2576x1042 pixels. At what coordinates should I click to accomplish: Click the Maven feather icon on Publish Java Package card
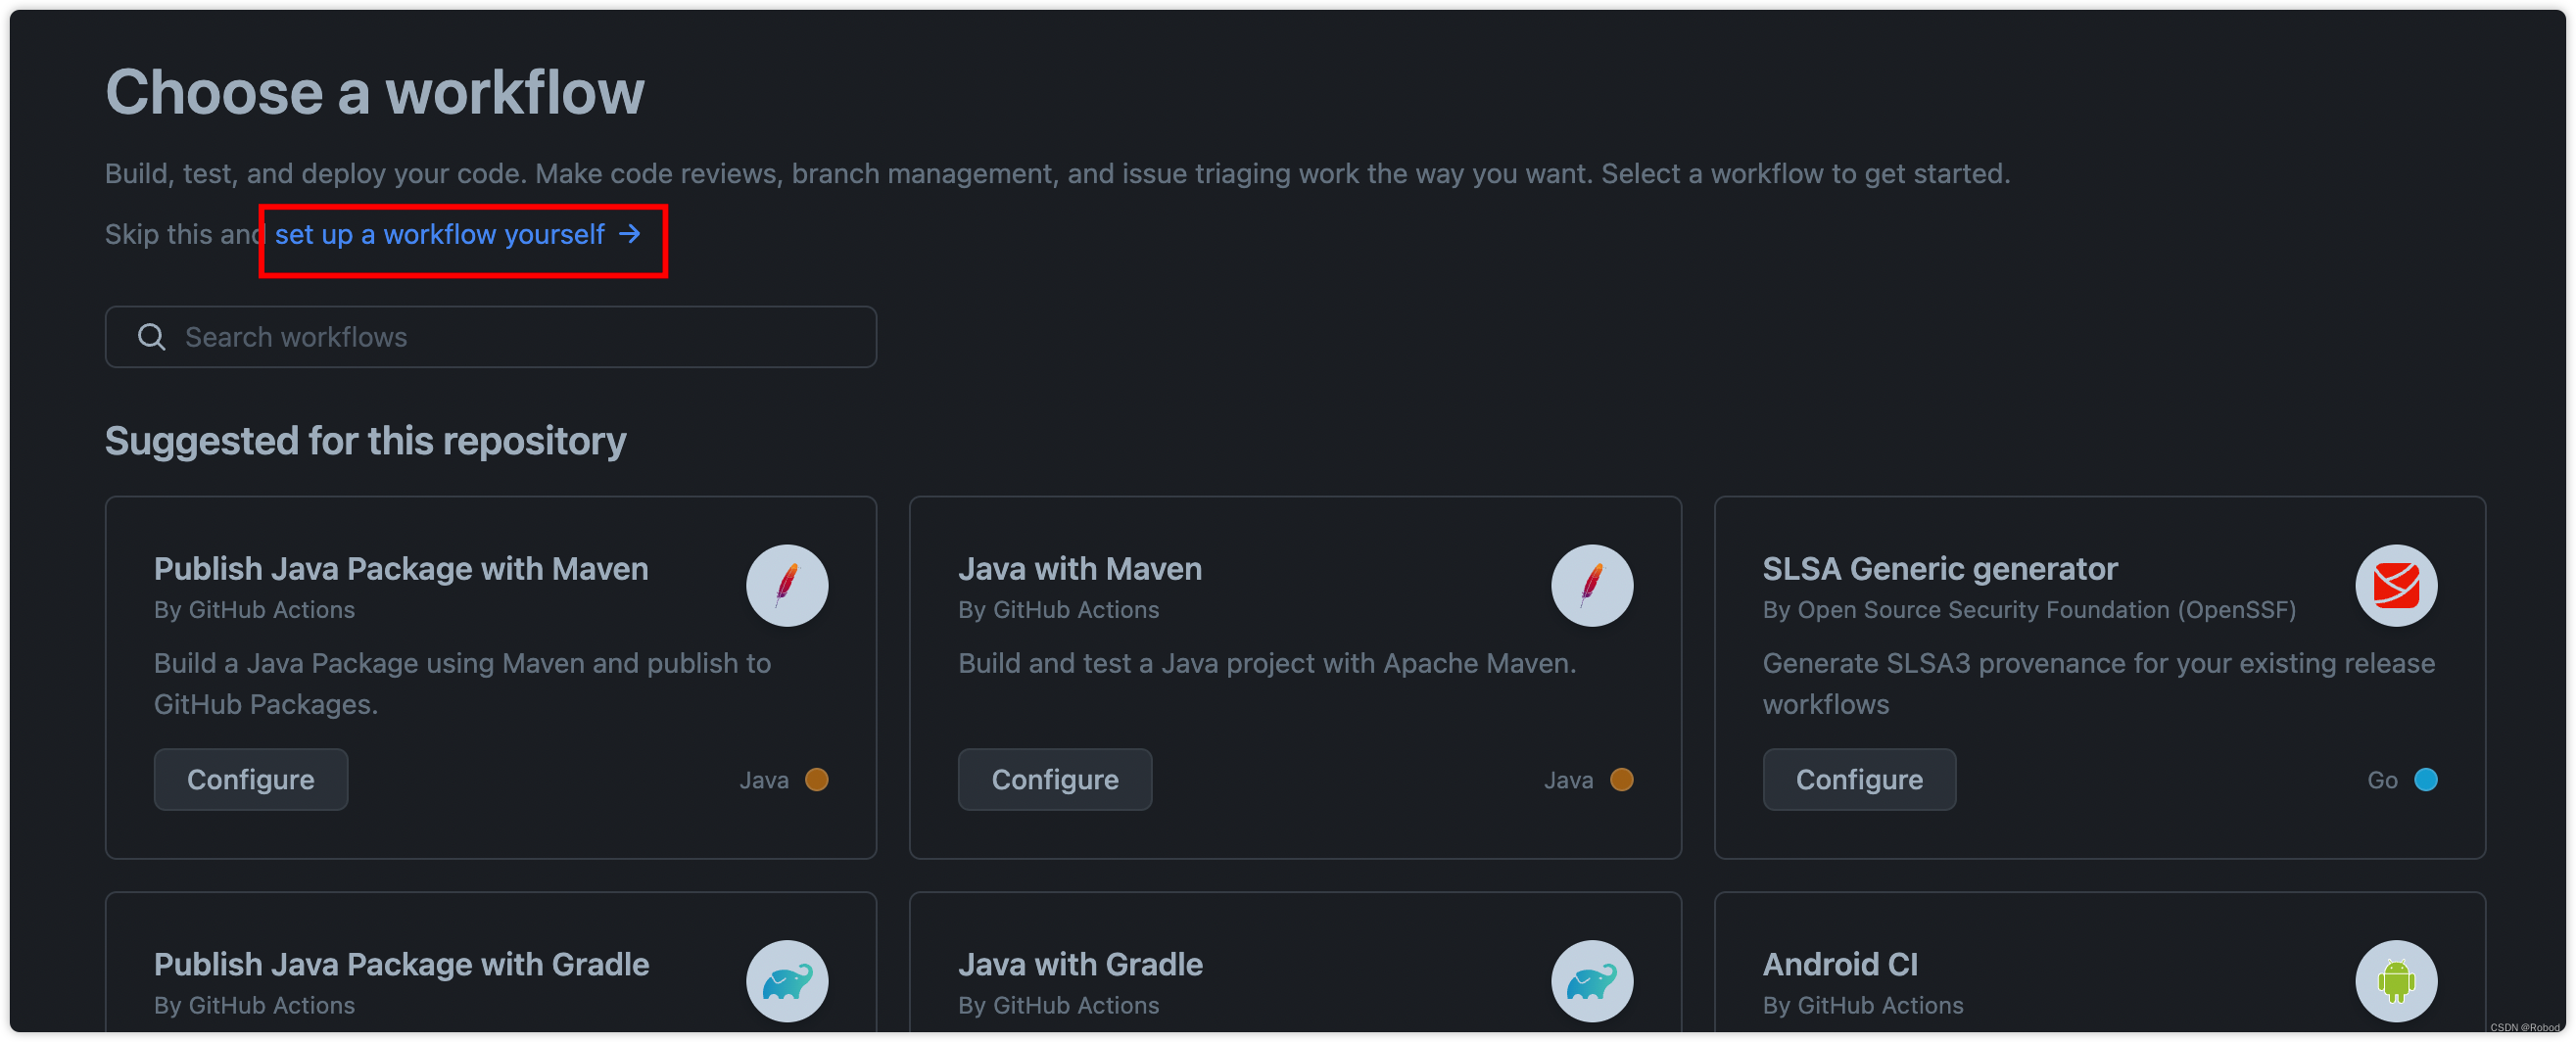(x=787, y=585)
